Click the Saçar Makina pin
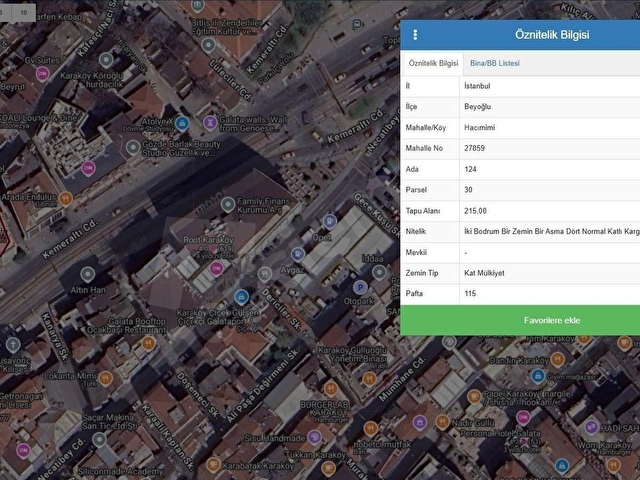 pyautogui.click(x=99, y=440)
